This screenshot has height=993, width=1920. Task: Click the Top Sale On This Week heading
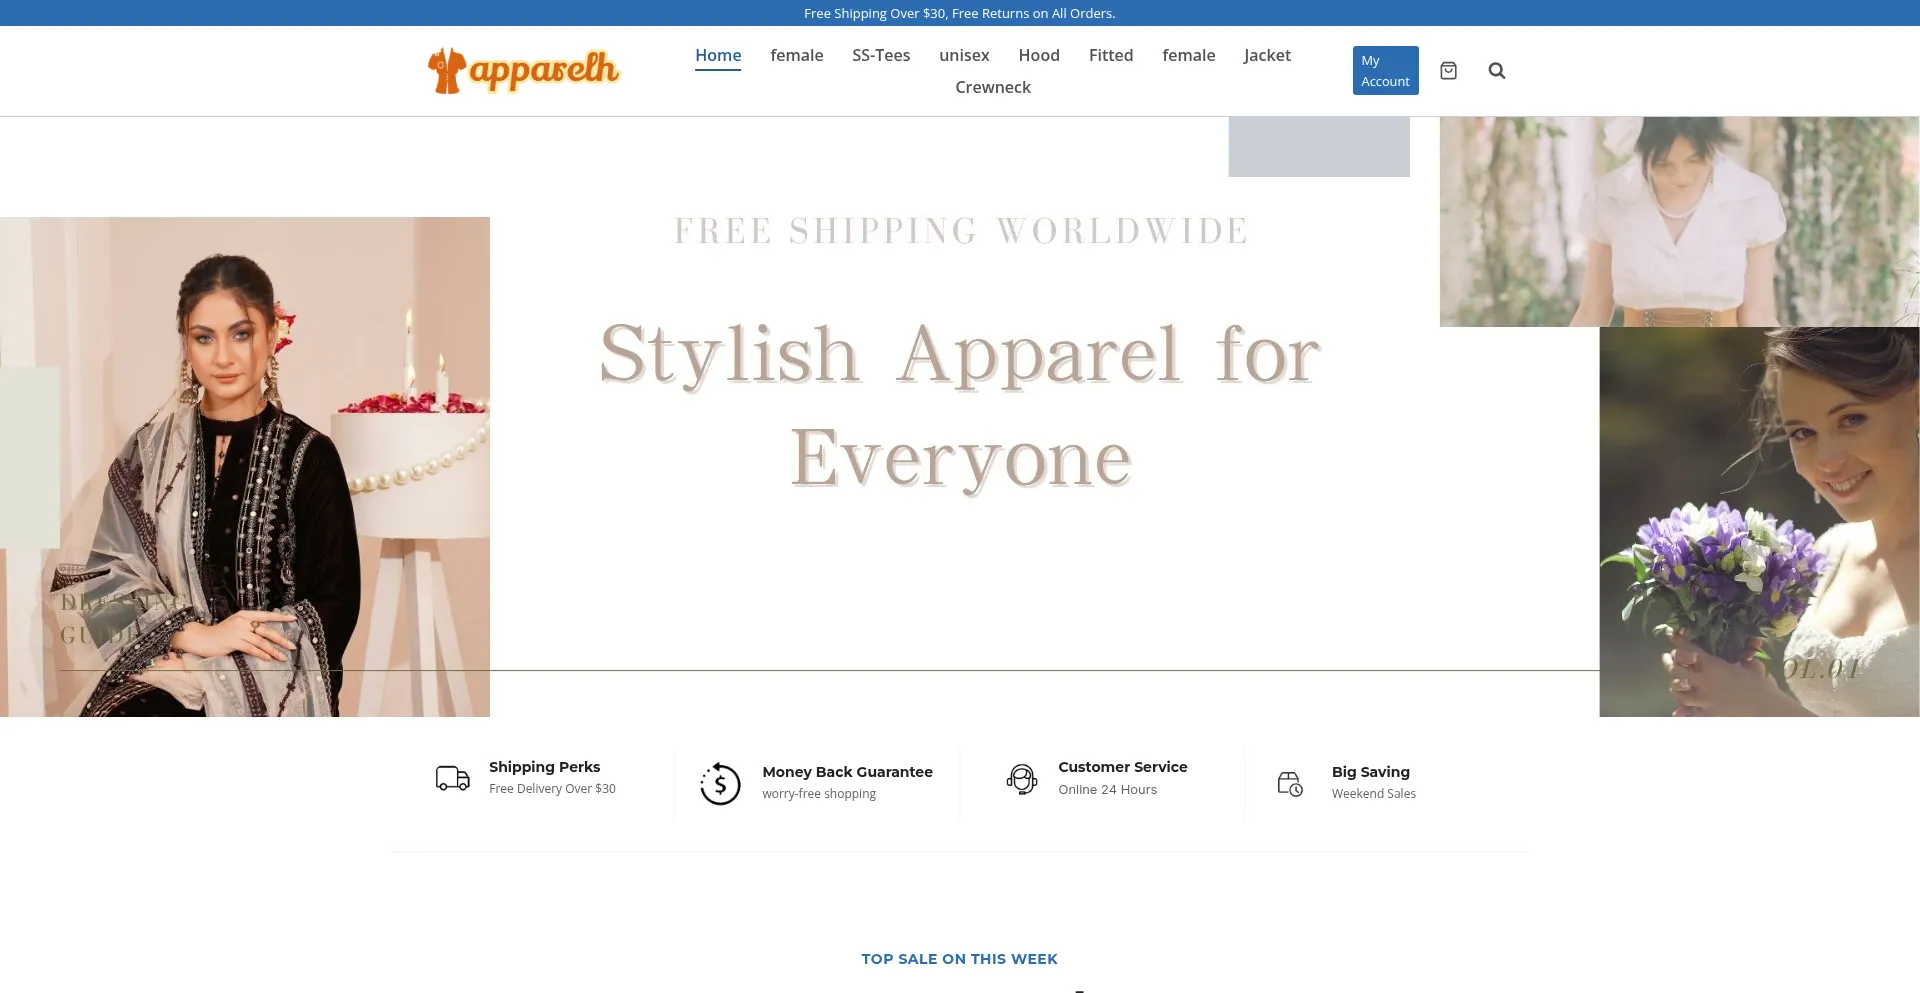pyautogui.click(x=960, y=958)
